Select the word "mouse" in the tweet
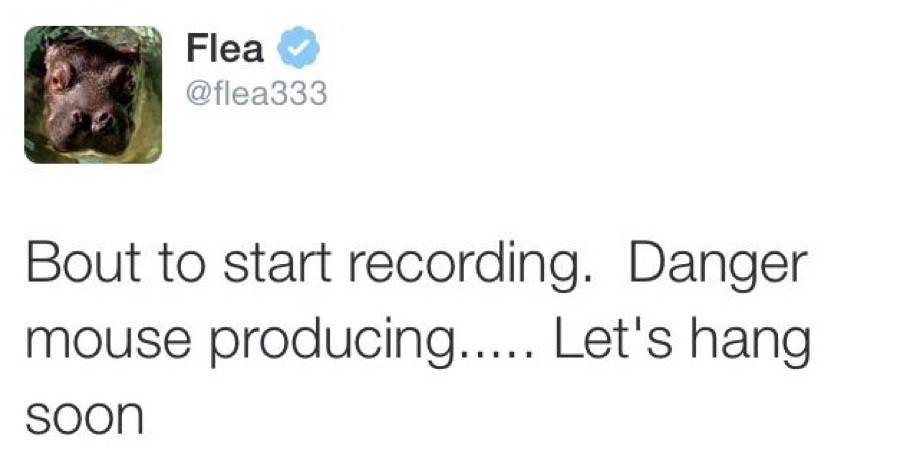The width and height of the screenshot is (900, 471). [x=108, y=341]
